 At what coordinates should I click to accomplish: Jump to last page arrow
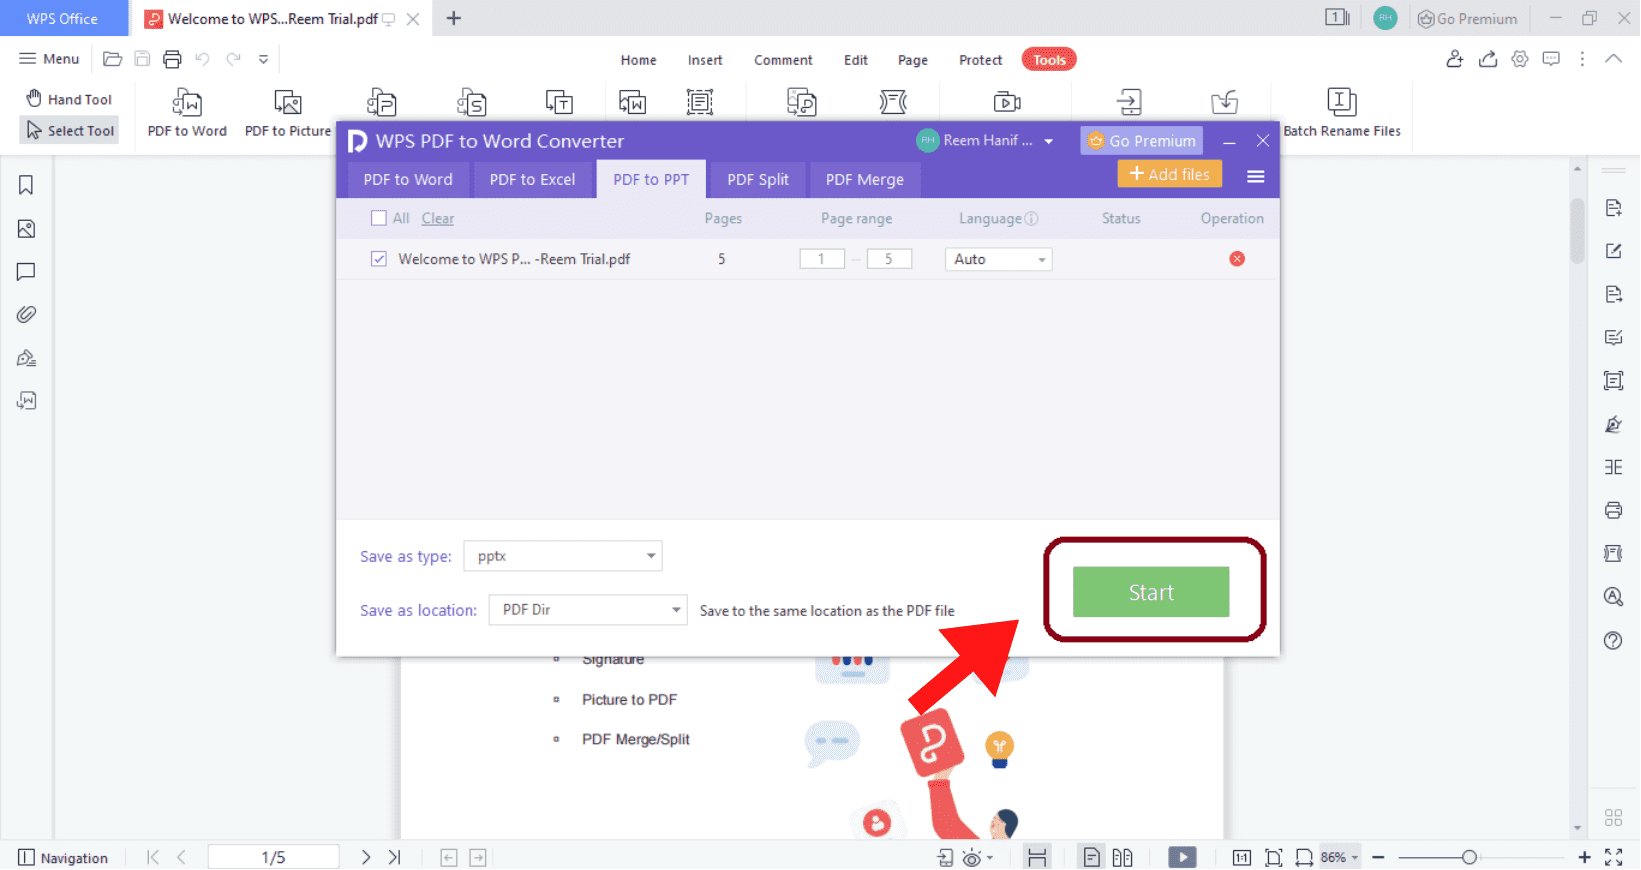click(394, 857)
